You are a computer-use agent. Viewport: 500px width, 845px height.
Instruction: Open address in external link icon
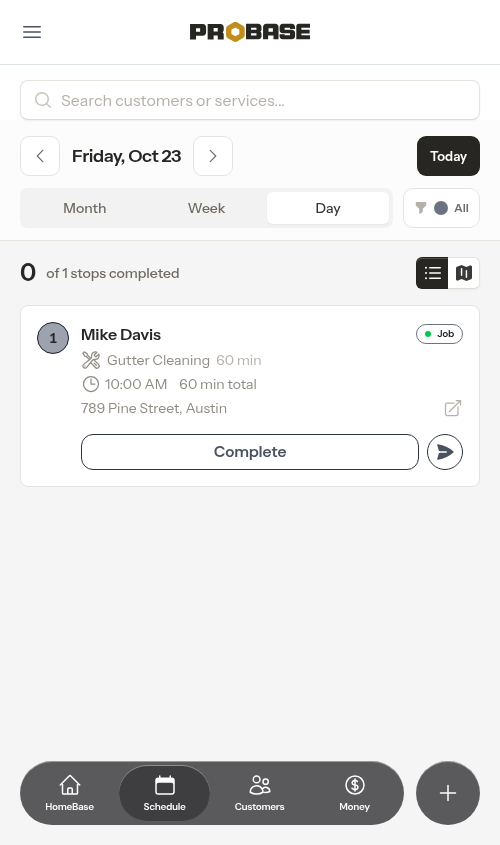(453, 408)
